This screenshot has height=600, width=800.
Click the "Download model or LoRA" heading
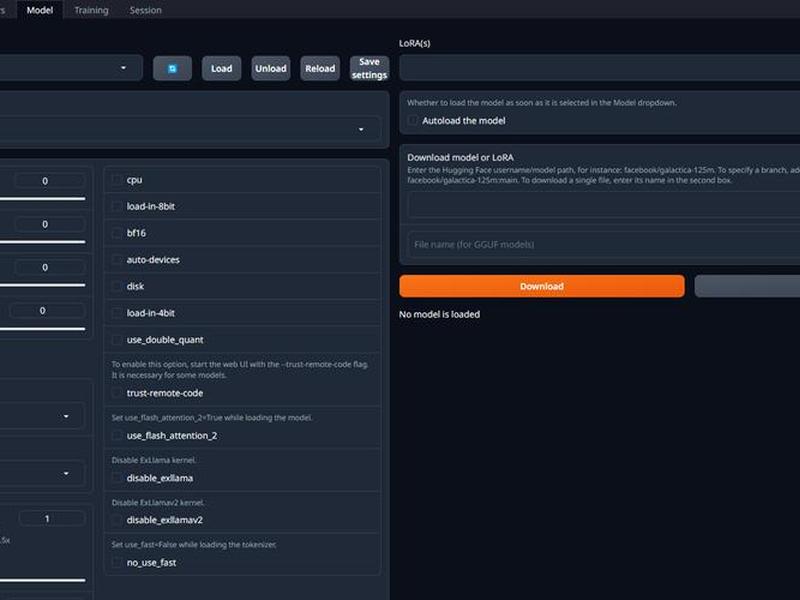(x=460, y=158)
